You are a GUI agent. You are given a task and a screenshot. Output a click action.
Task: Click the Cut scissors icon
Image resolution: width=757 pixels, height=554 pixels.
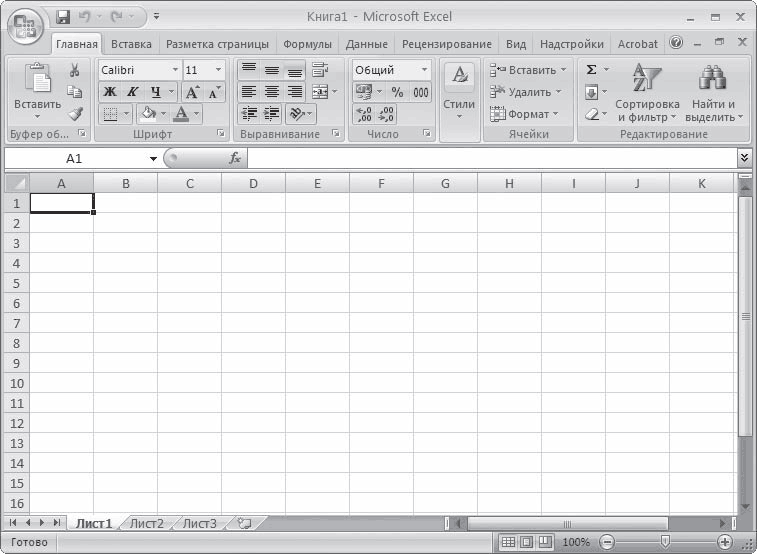[x=74, y=70]
